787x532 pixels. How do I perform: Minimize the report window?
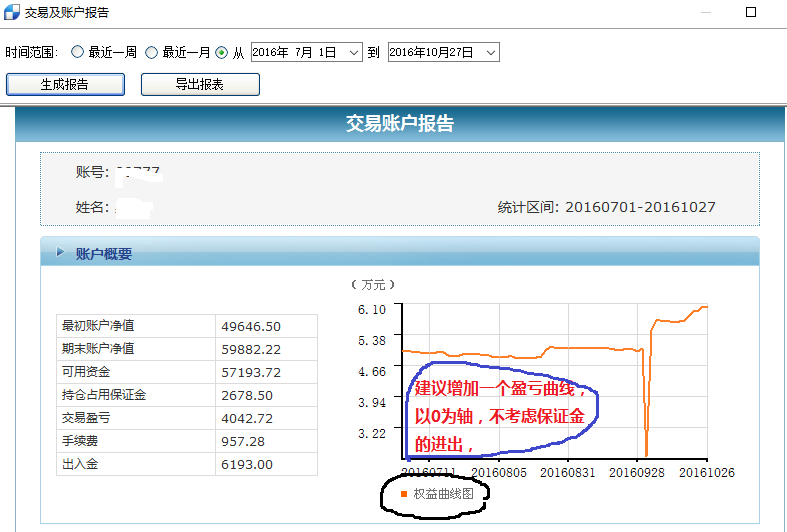[x=707, y=13]
